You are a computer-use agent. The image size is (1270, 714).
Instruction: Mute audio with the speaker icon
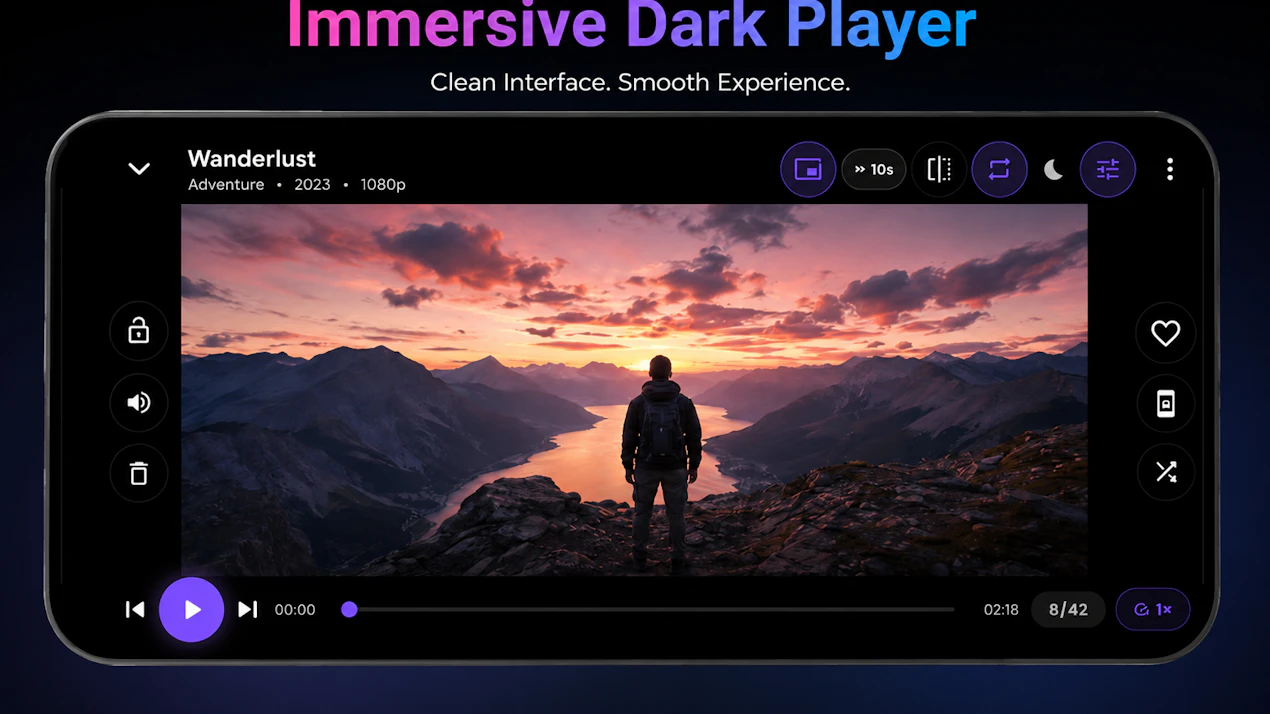point(139,402)
